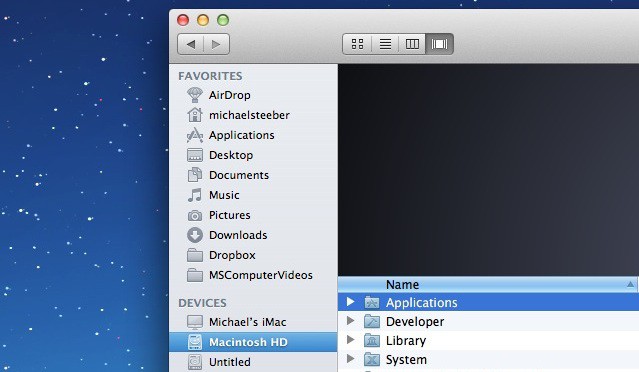Select the Macintosh HD drive icon
This screenshot has height=372, width=639.
click(x=195, y=342)
